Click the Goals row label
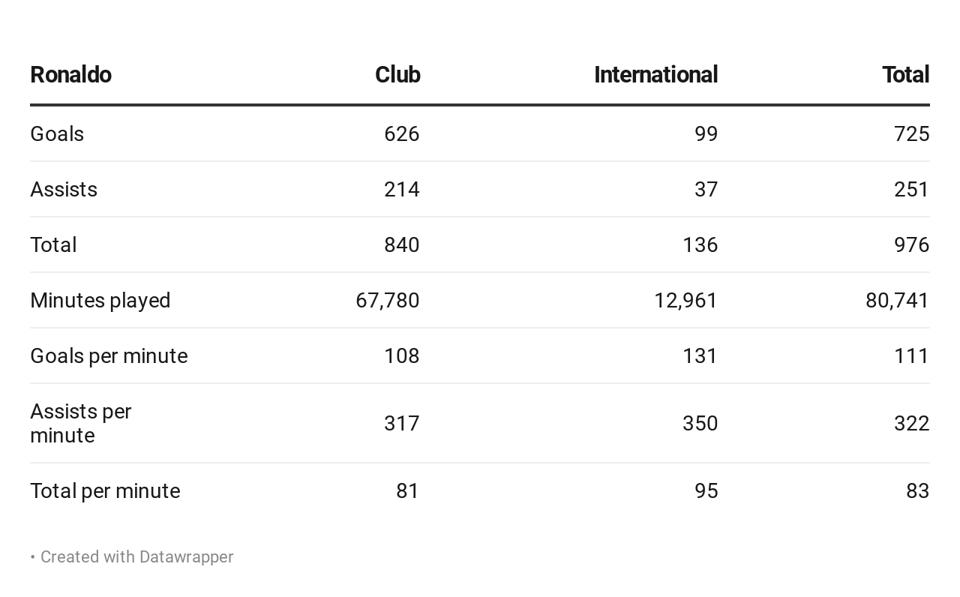Image resolution: width=960 pixels, height=597 pixels. [x=57, y=133]
